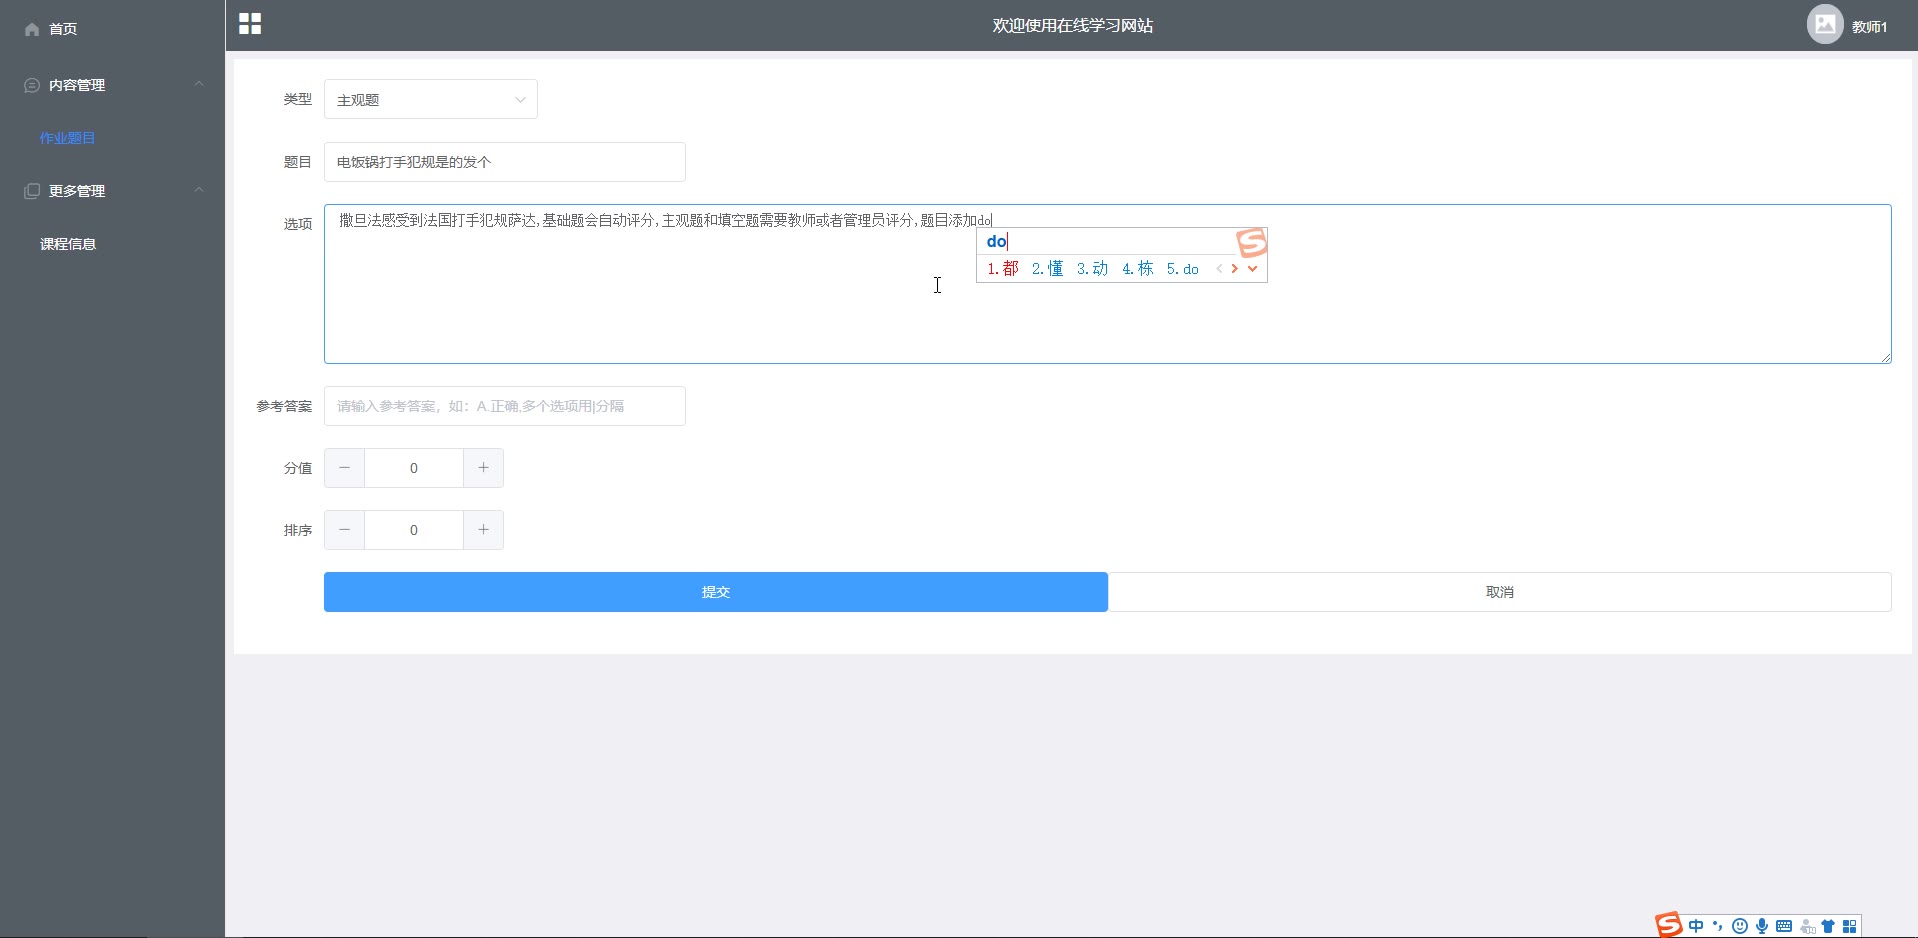This screenshot has width=1918, height=938.
Task: Click the 参考答案 input field
Action: pyautogui.click(x=505, y=406)
